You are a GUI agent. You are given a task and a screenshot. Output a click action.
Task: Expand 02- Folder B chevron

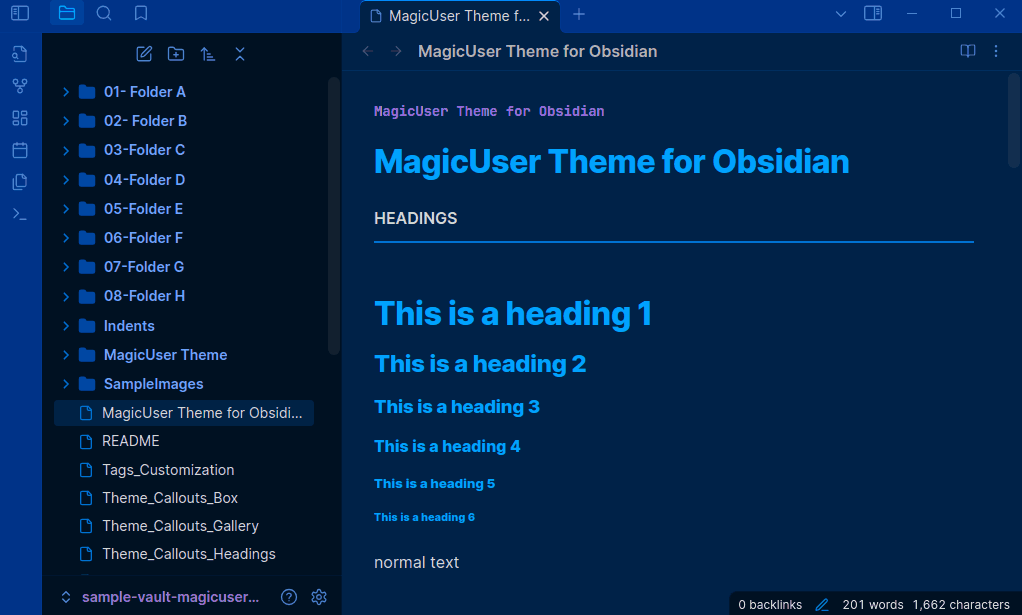tap(66, 121)
